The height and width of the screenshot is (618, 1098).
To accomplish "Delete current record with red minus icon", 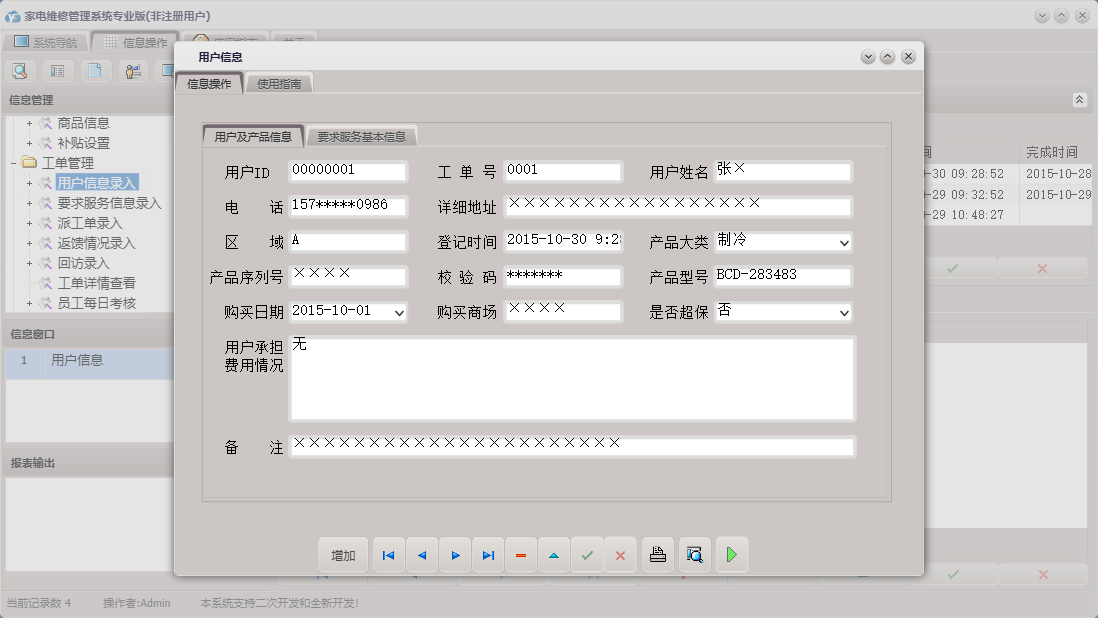I will [520, 554].
